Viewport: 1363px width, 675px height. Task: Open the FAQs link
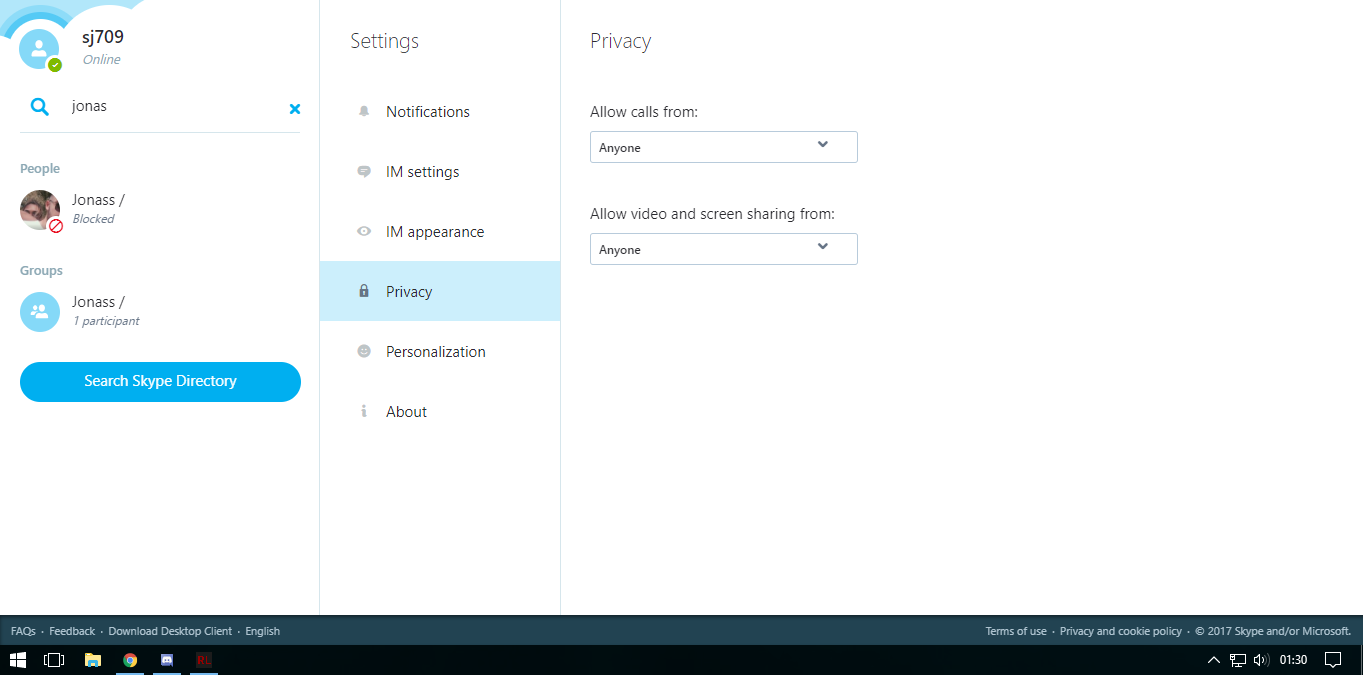(23, 631)
